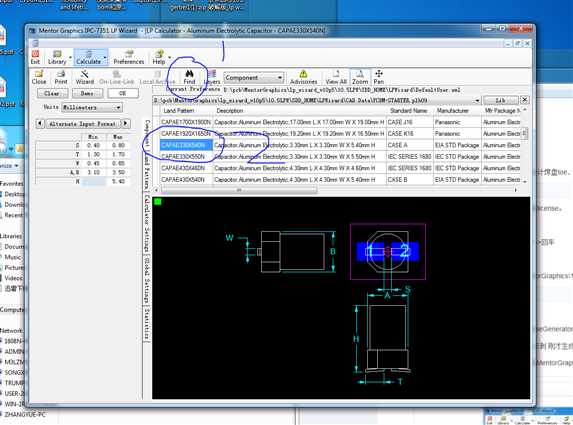Image resolution: width=573 pixels, height=425 pixels.
Task: Activate the Pan tool icon
Action: click(x=379, y=77)
